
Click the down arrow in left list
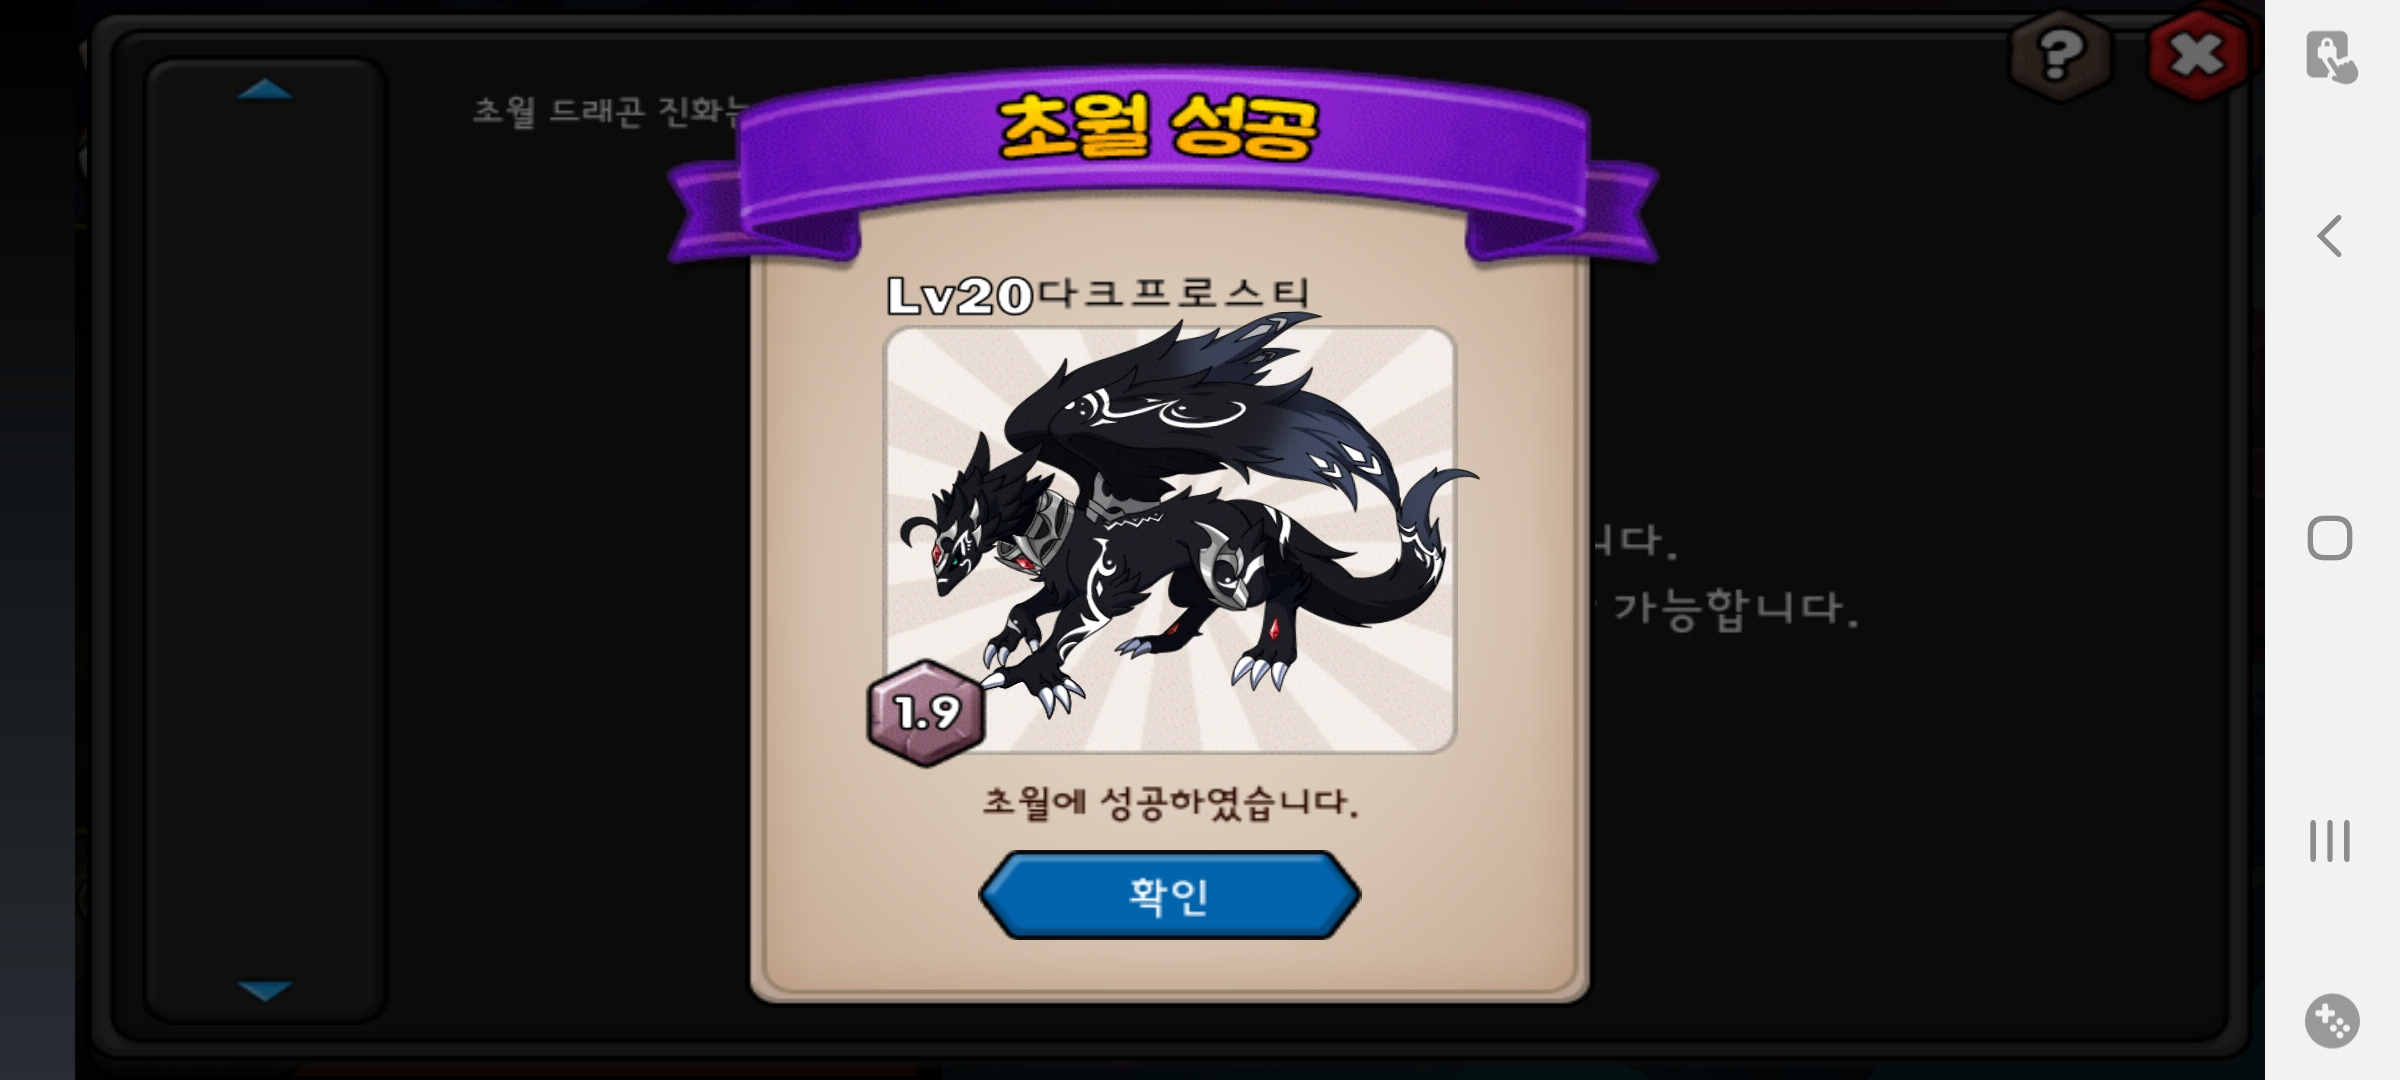(x=265, y=990)
